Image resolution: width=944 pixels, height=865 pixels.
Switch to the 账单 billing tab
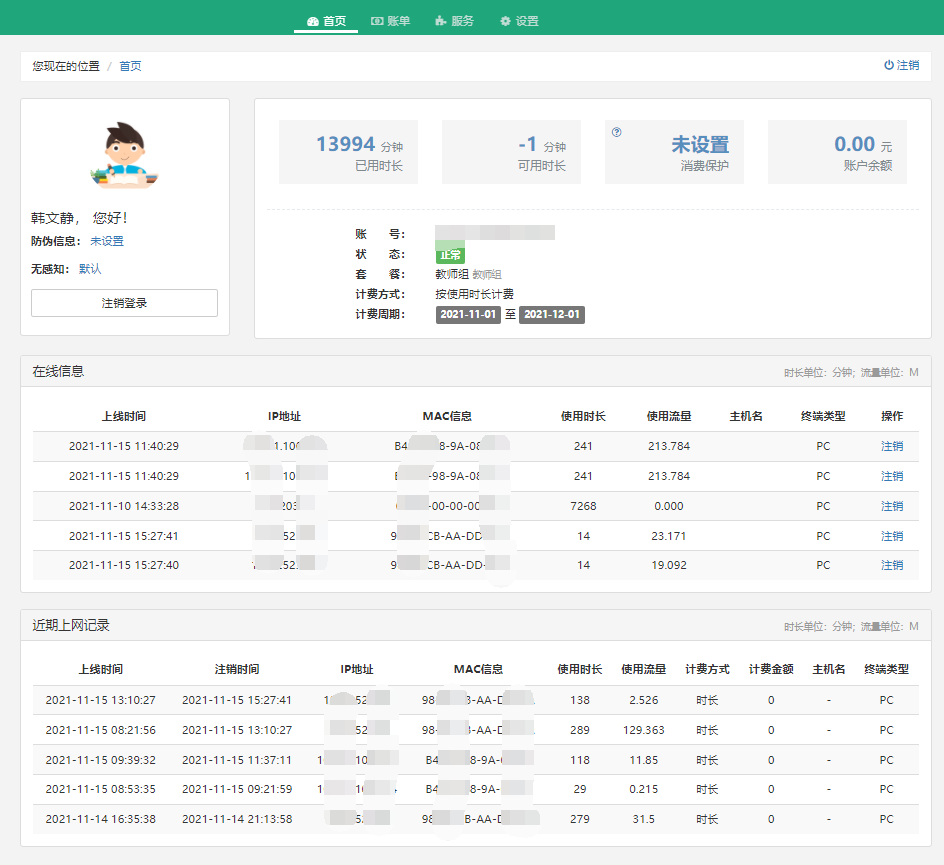[390, 21]
